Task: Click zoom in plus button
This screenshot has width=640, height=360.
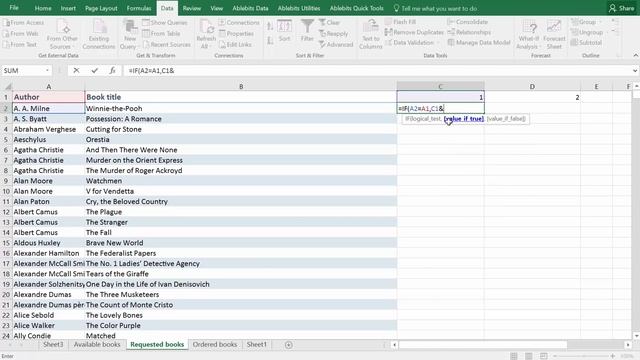Action: tap(613, 356)
